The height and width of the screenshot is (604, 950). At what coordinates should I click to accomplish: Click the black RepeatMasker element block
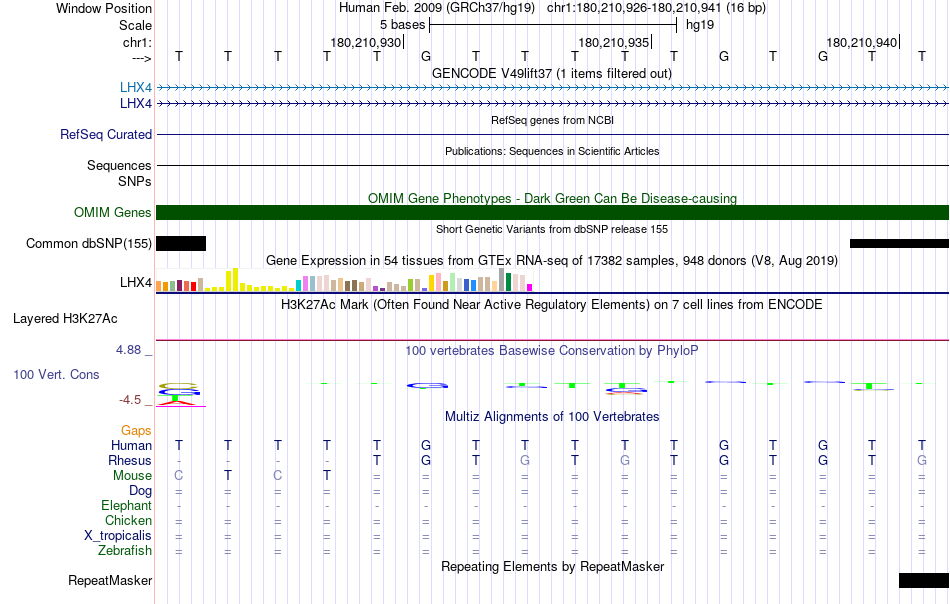click(x=924, y=580)
